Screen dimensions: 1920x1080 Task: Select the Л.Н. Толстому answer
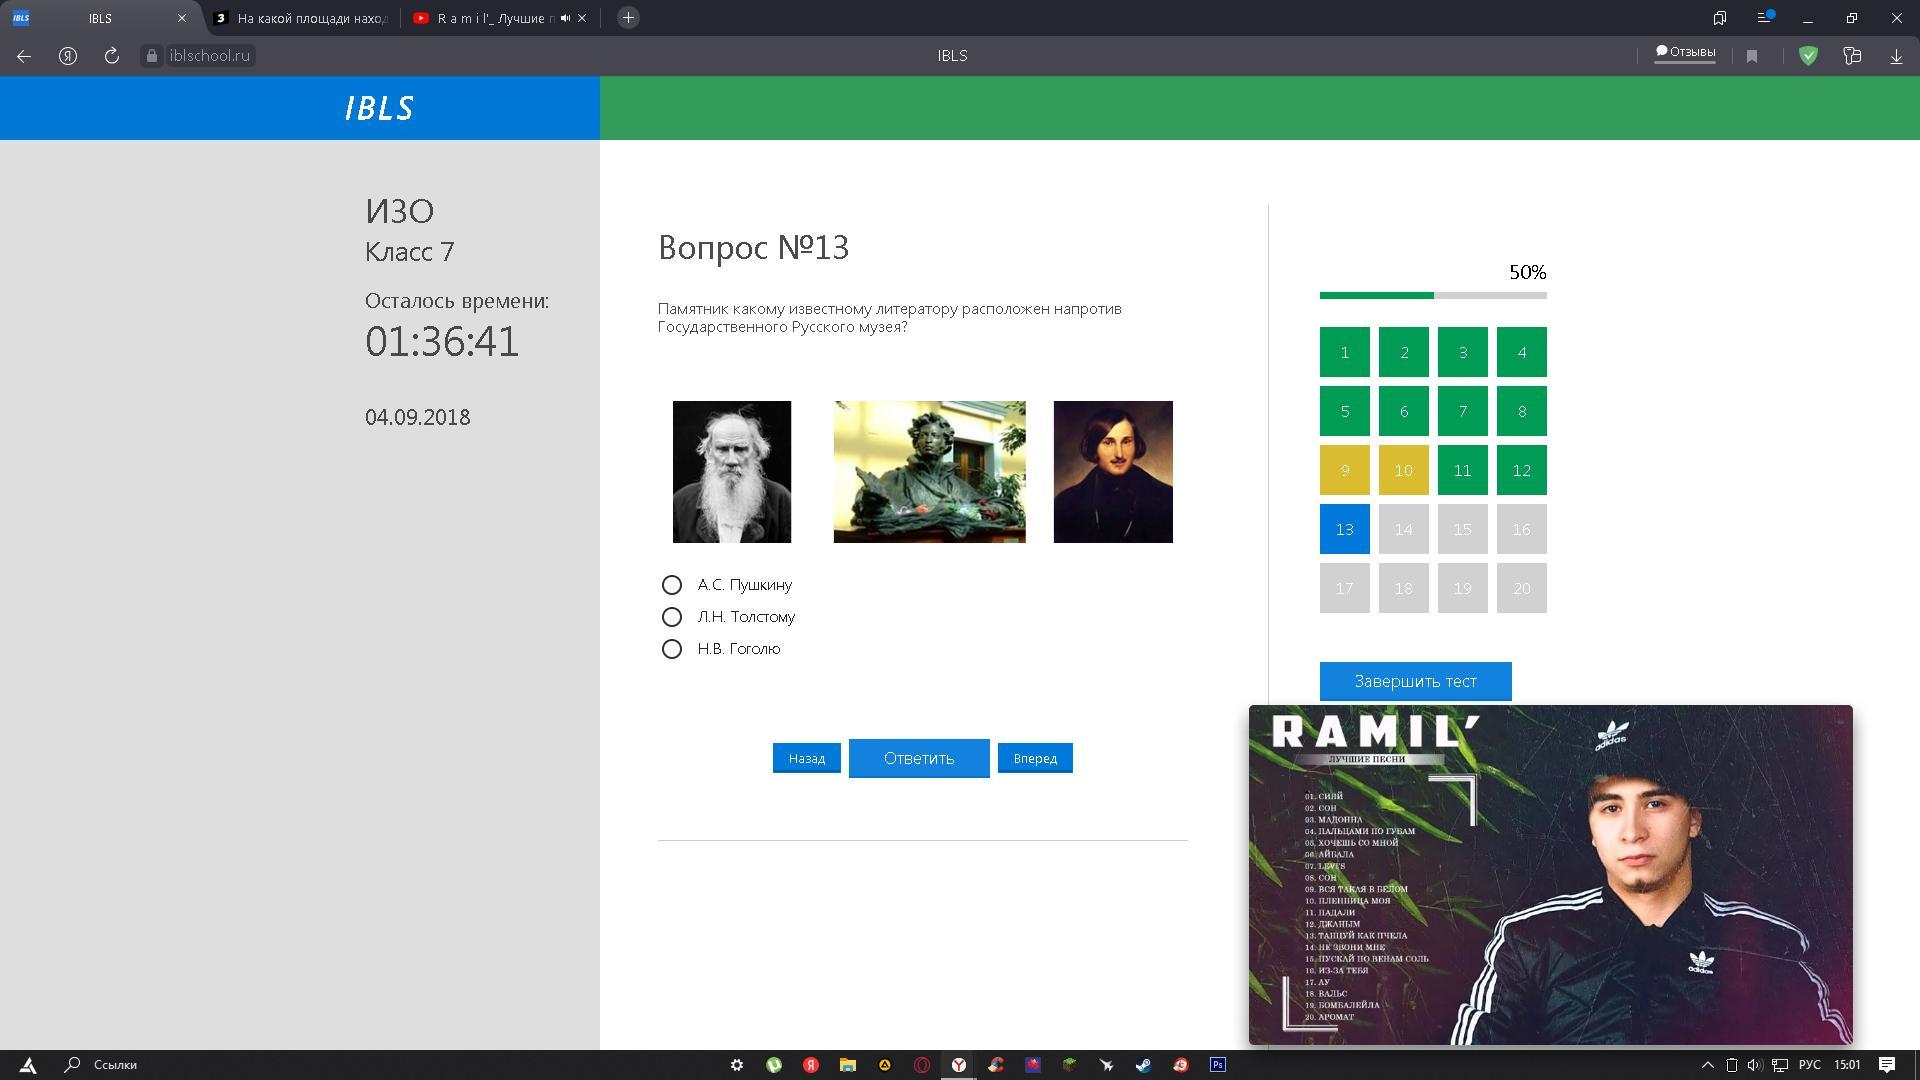(672, 617)
